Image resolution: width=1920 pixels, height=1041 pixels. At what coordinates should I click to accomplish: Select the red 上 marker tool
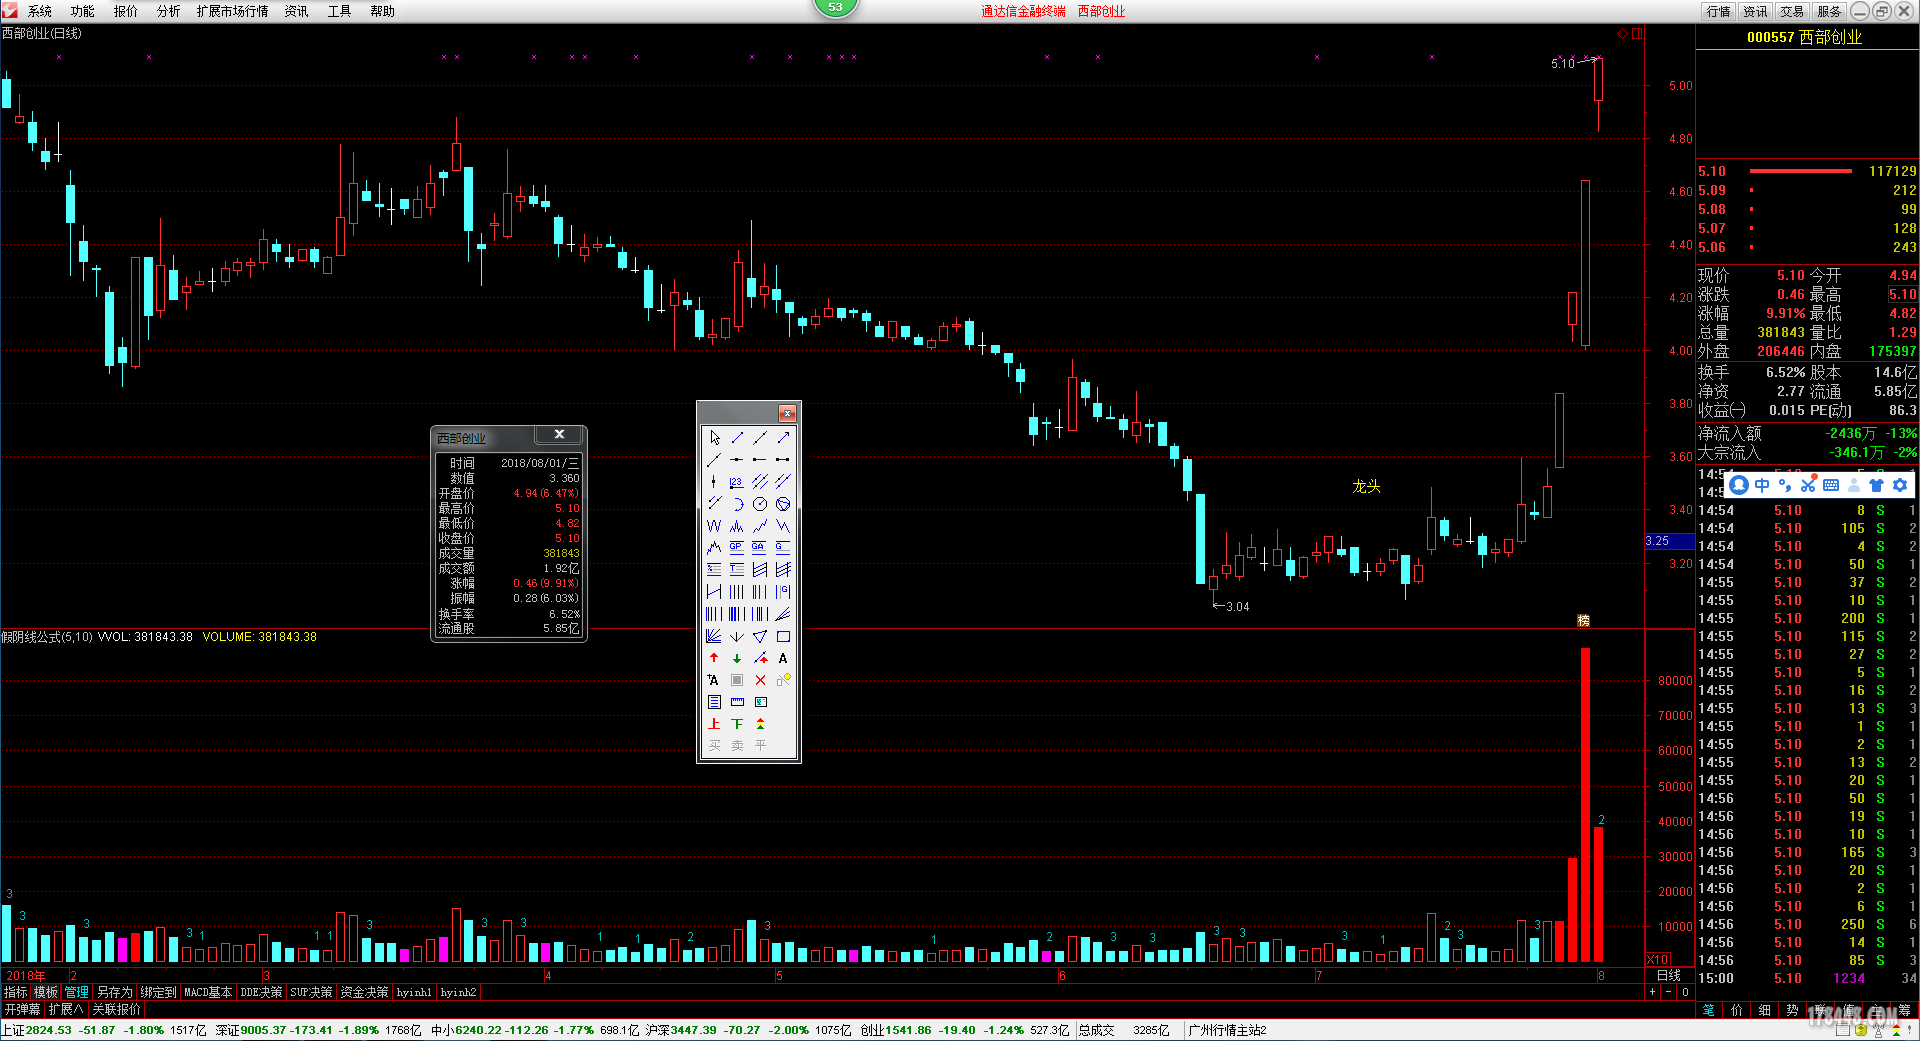point(714,724)
